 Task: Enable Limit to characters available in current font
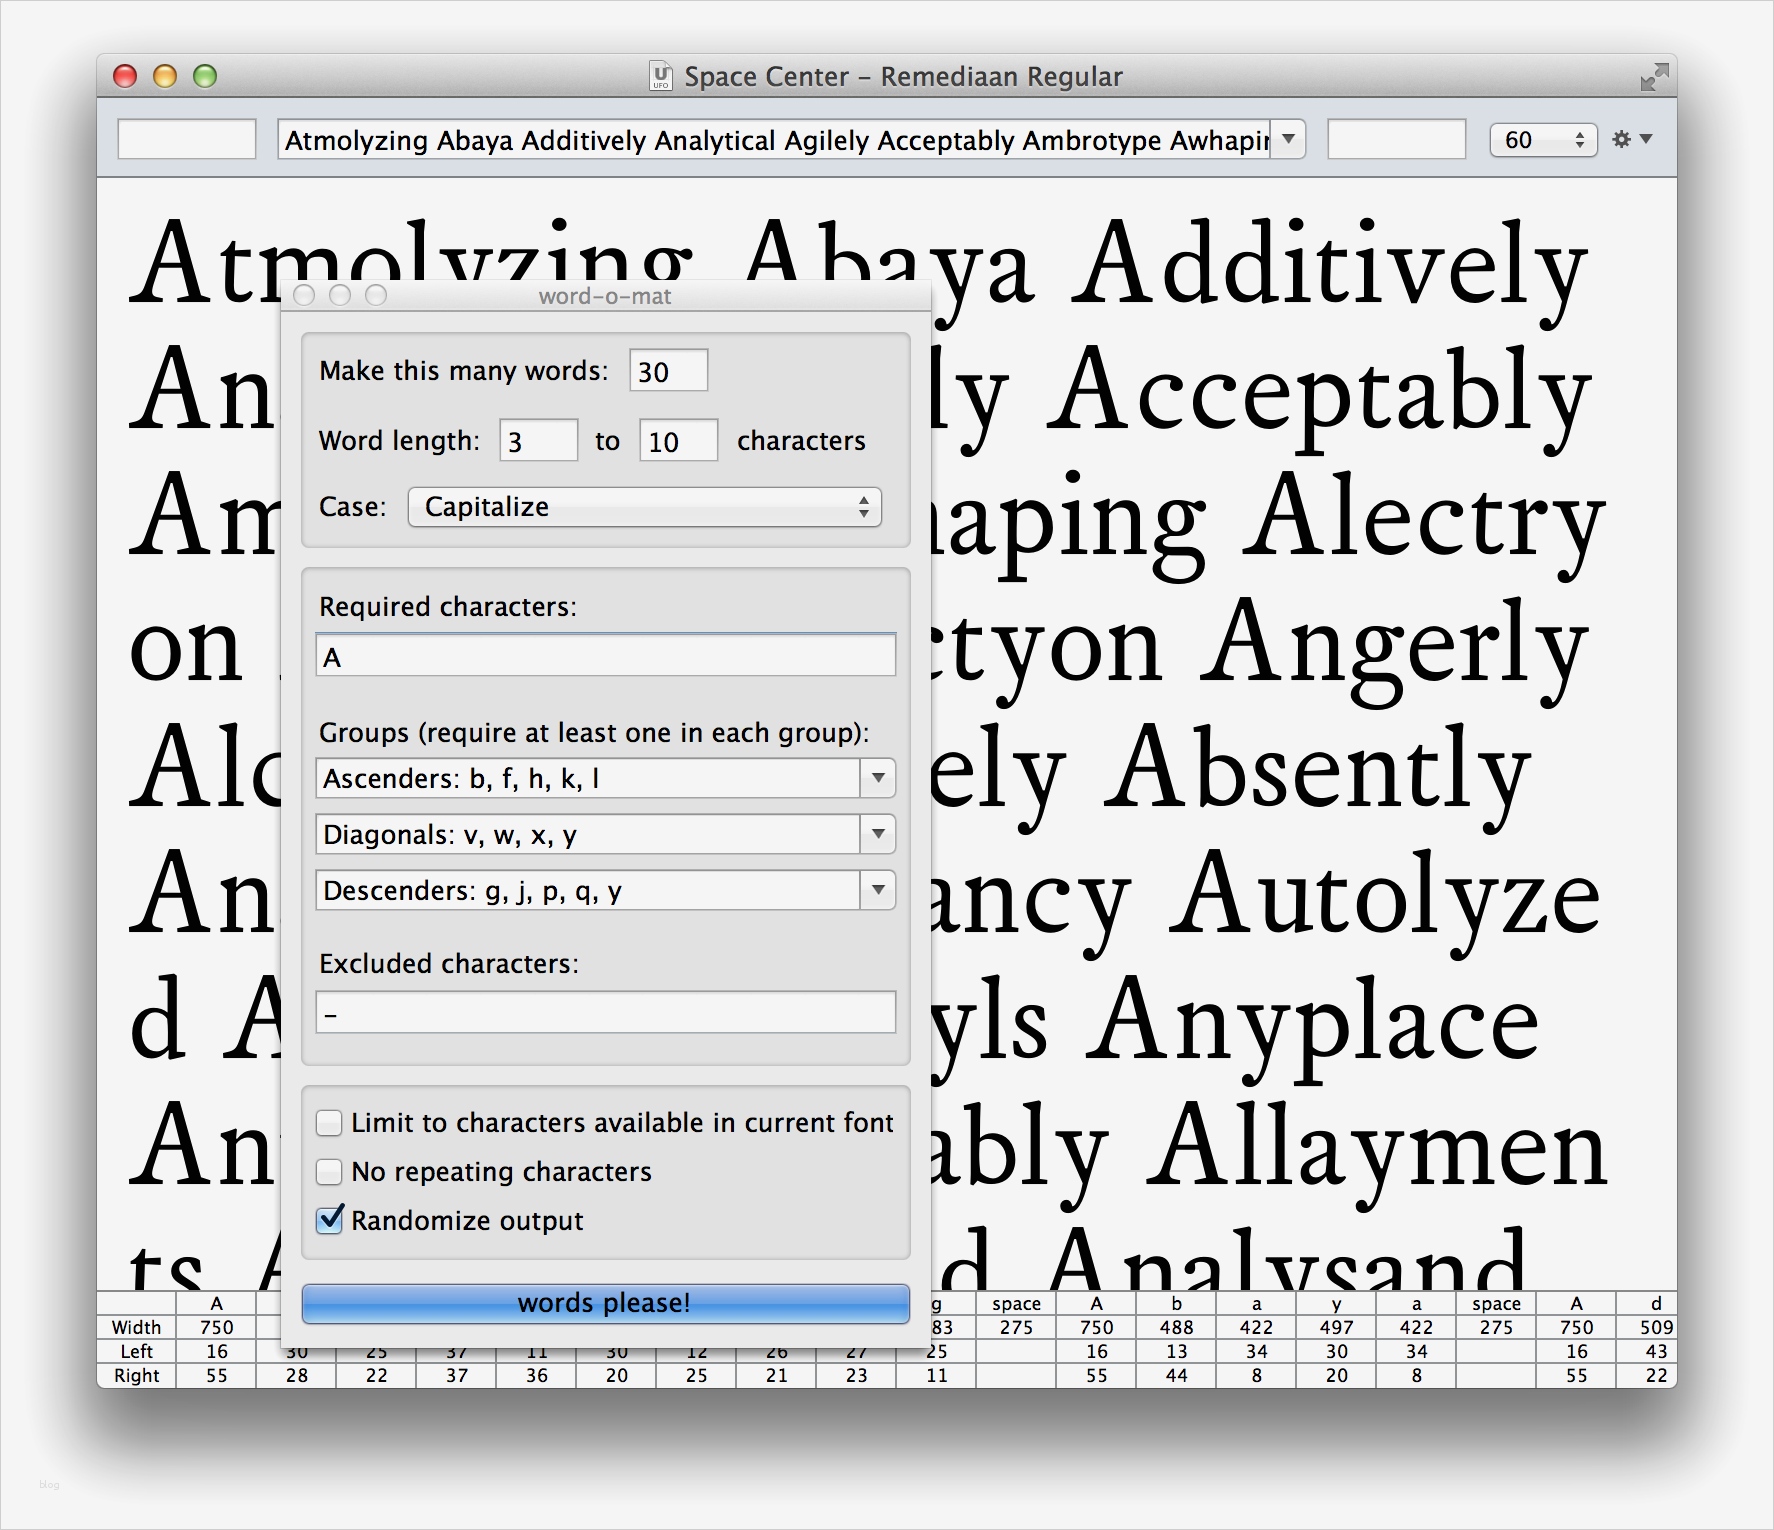point(329,1123)
